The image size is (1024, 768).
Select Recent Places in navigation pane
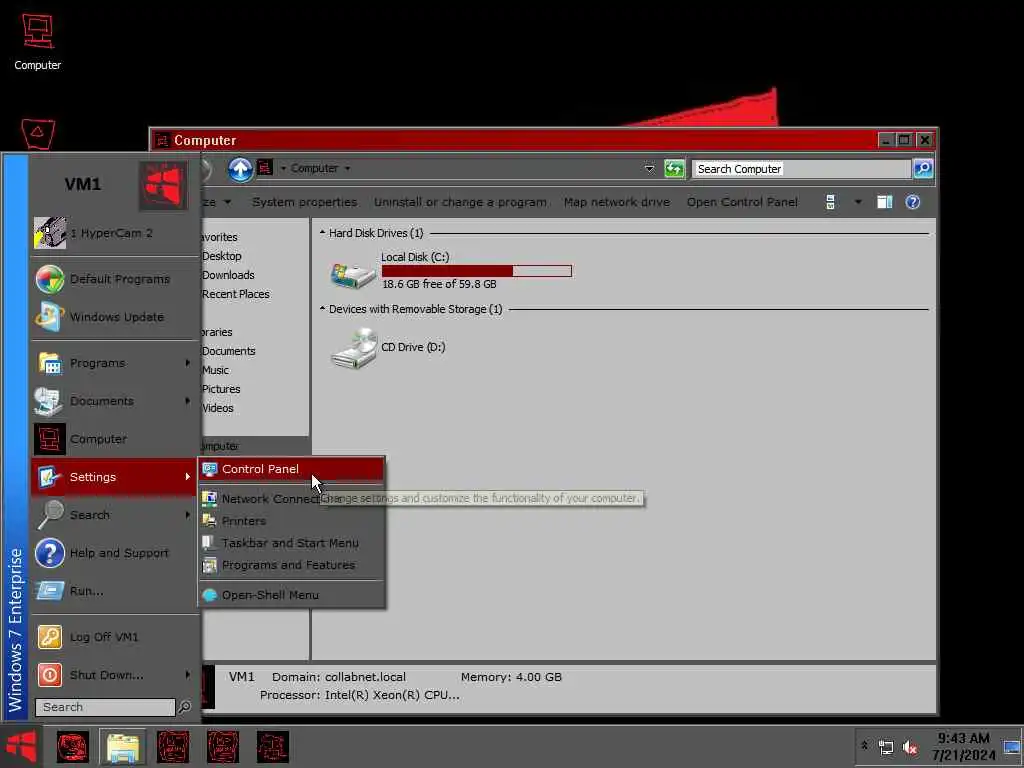pos(236,294)
